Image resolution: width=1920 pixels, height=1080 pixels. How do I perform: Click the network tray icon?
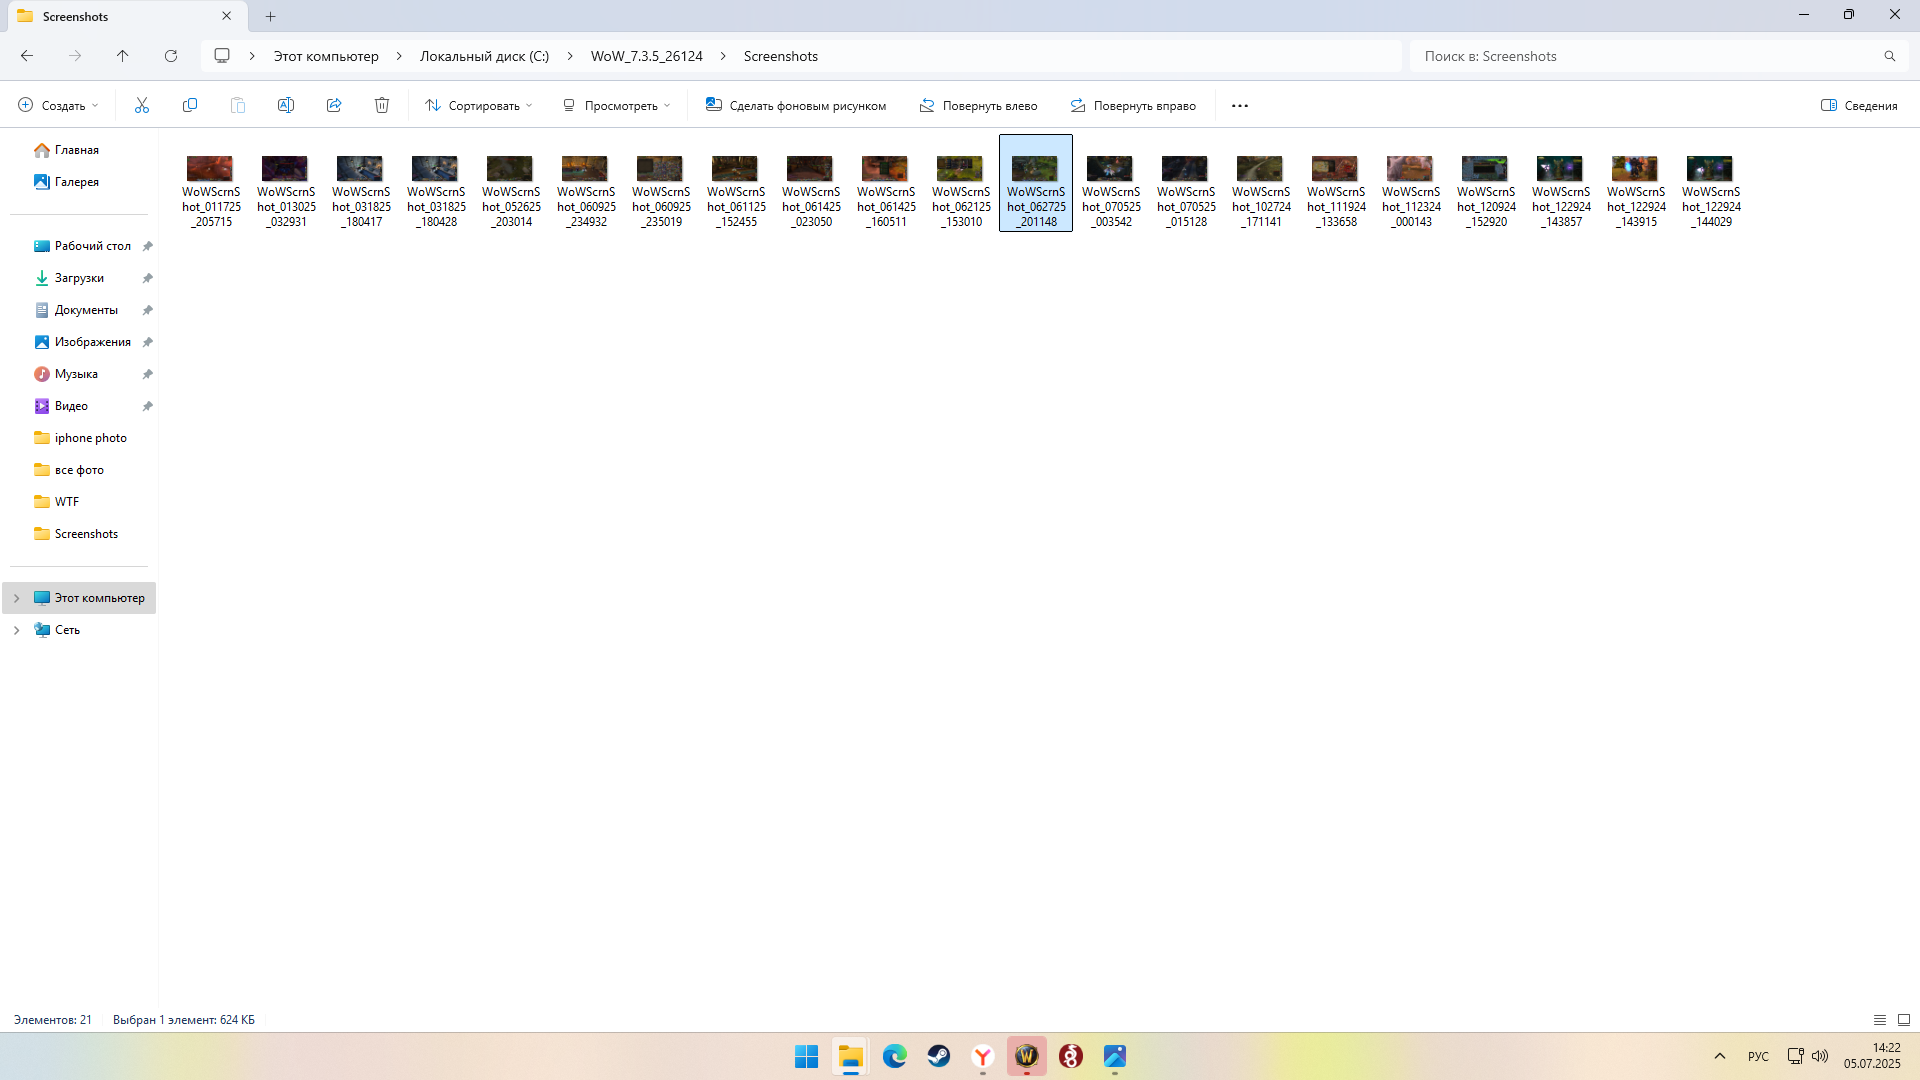(1795, 1056)
